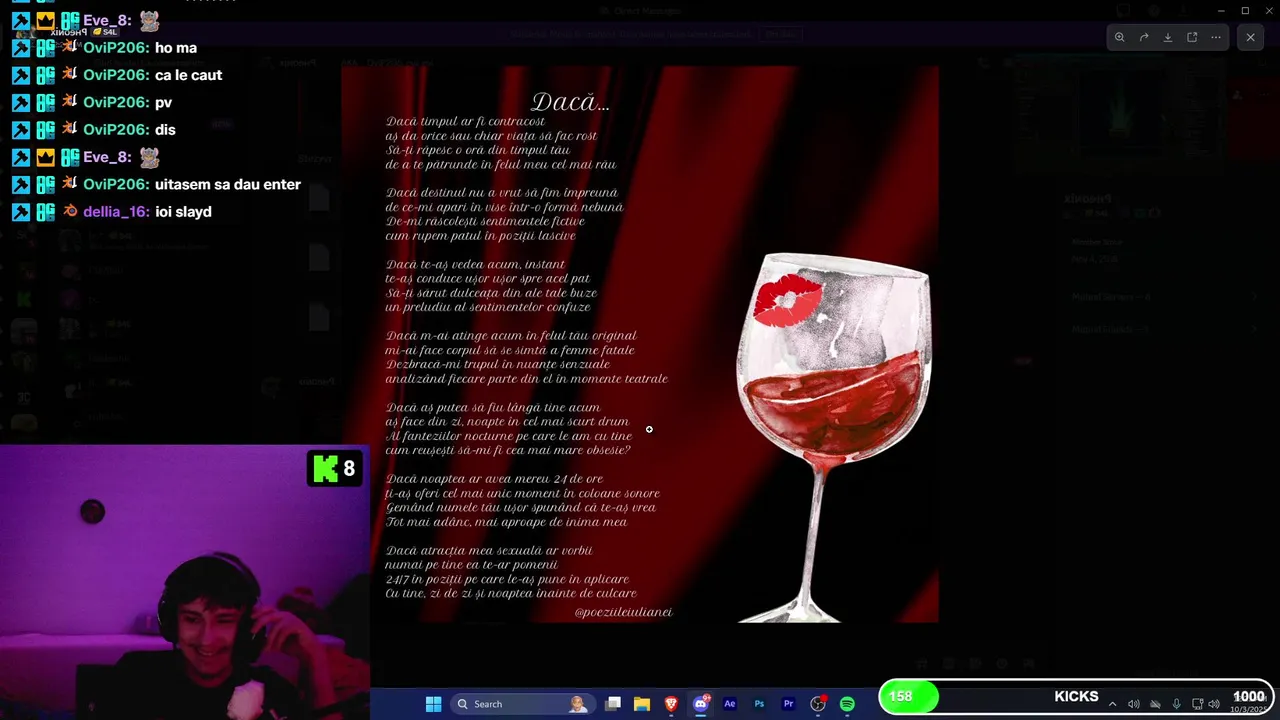Forward the image with the arrow icon
The height and width of the screenshot is (720, 1280).
(x=1144, y=37)
